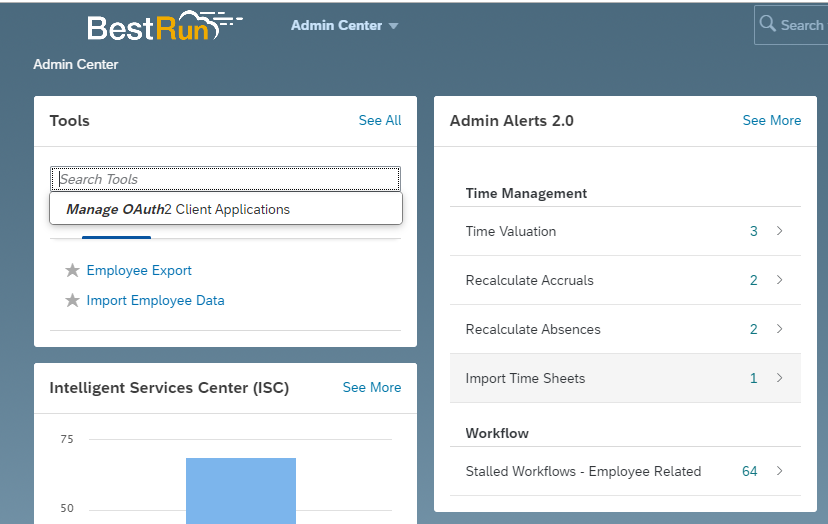Click See More in Admin Alerts
Viewport: 828px width, 524px height.
[x=771, y=121]
